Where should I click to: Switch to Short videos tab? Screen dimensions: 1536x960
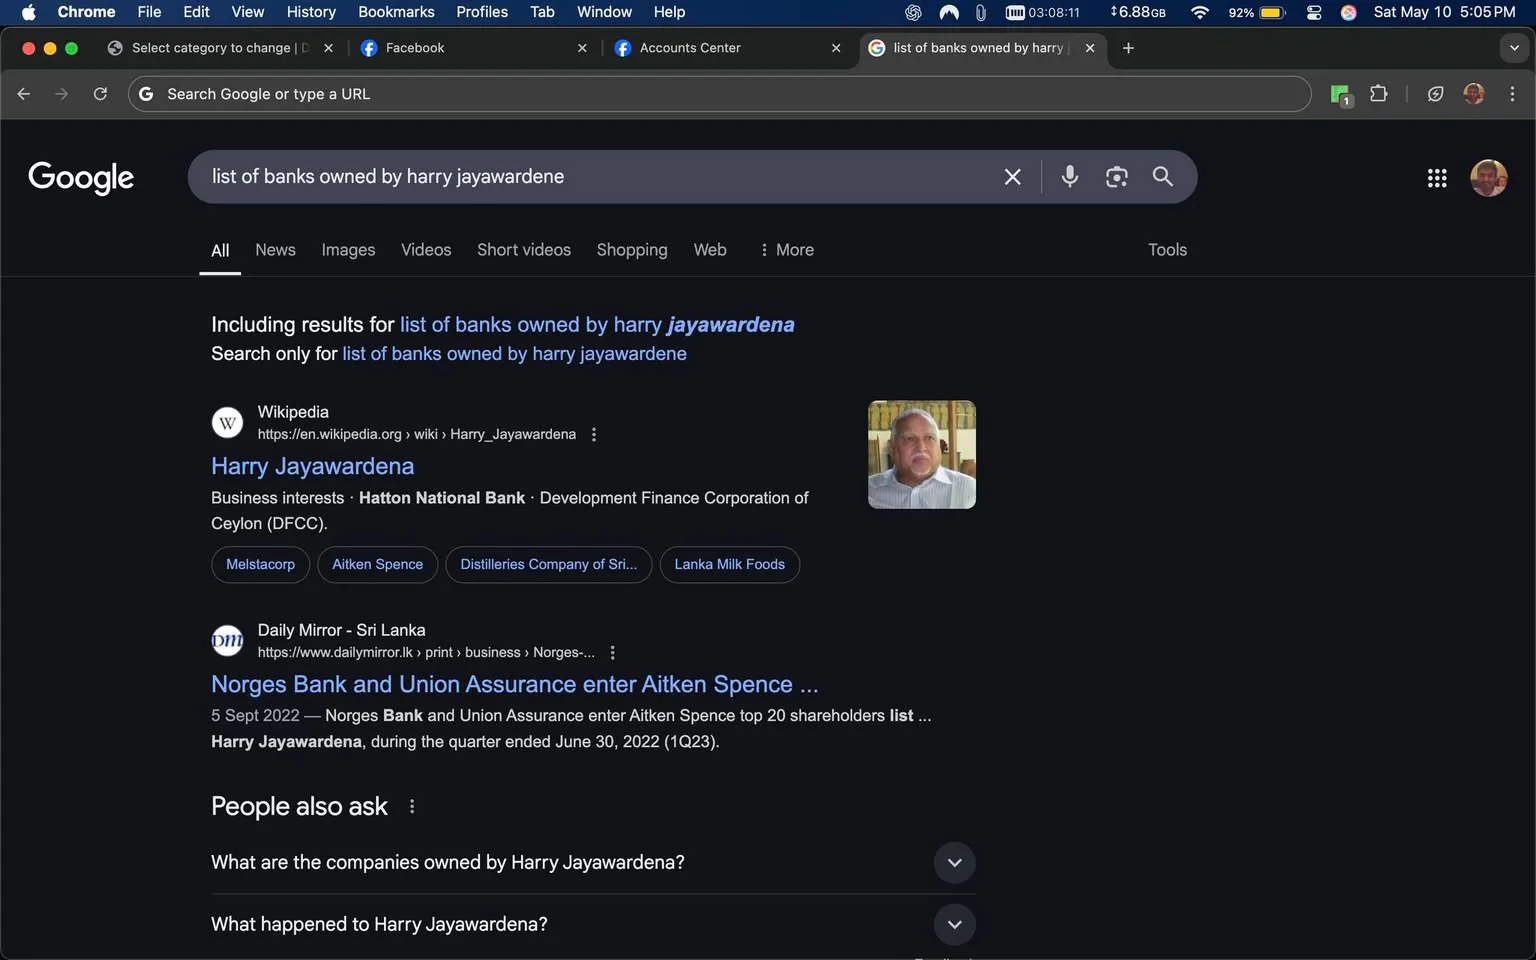tap(524, 250)
